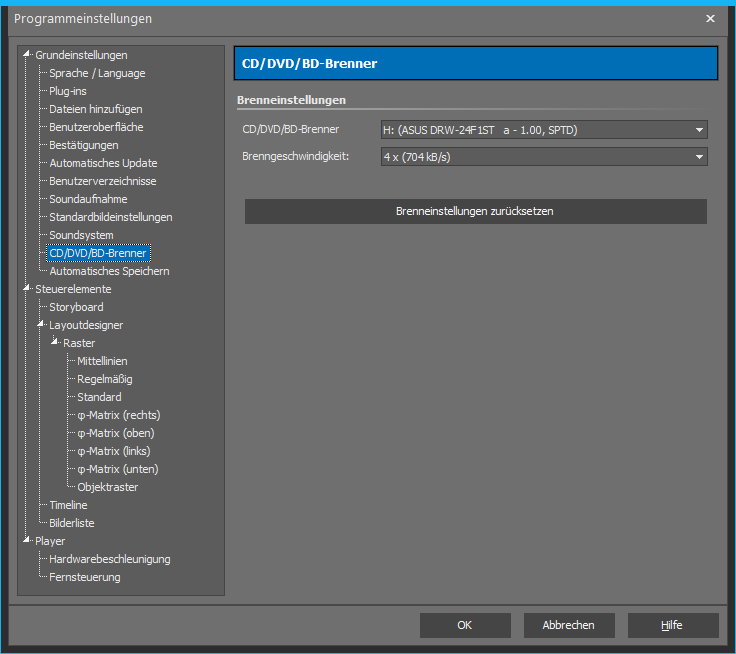
Task: Collapse the Player tree node
Action: (x=28, y=540)
